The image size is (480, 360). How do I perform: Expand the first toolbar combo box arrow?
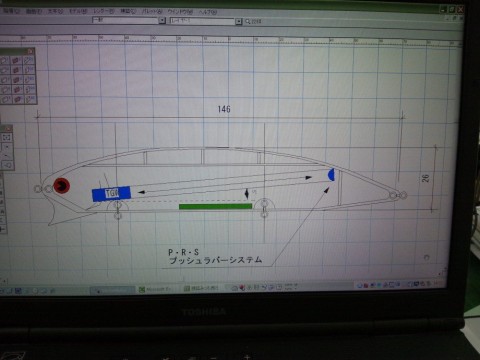tap(162, 20)
